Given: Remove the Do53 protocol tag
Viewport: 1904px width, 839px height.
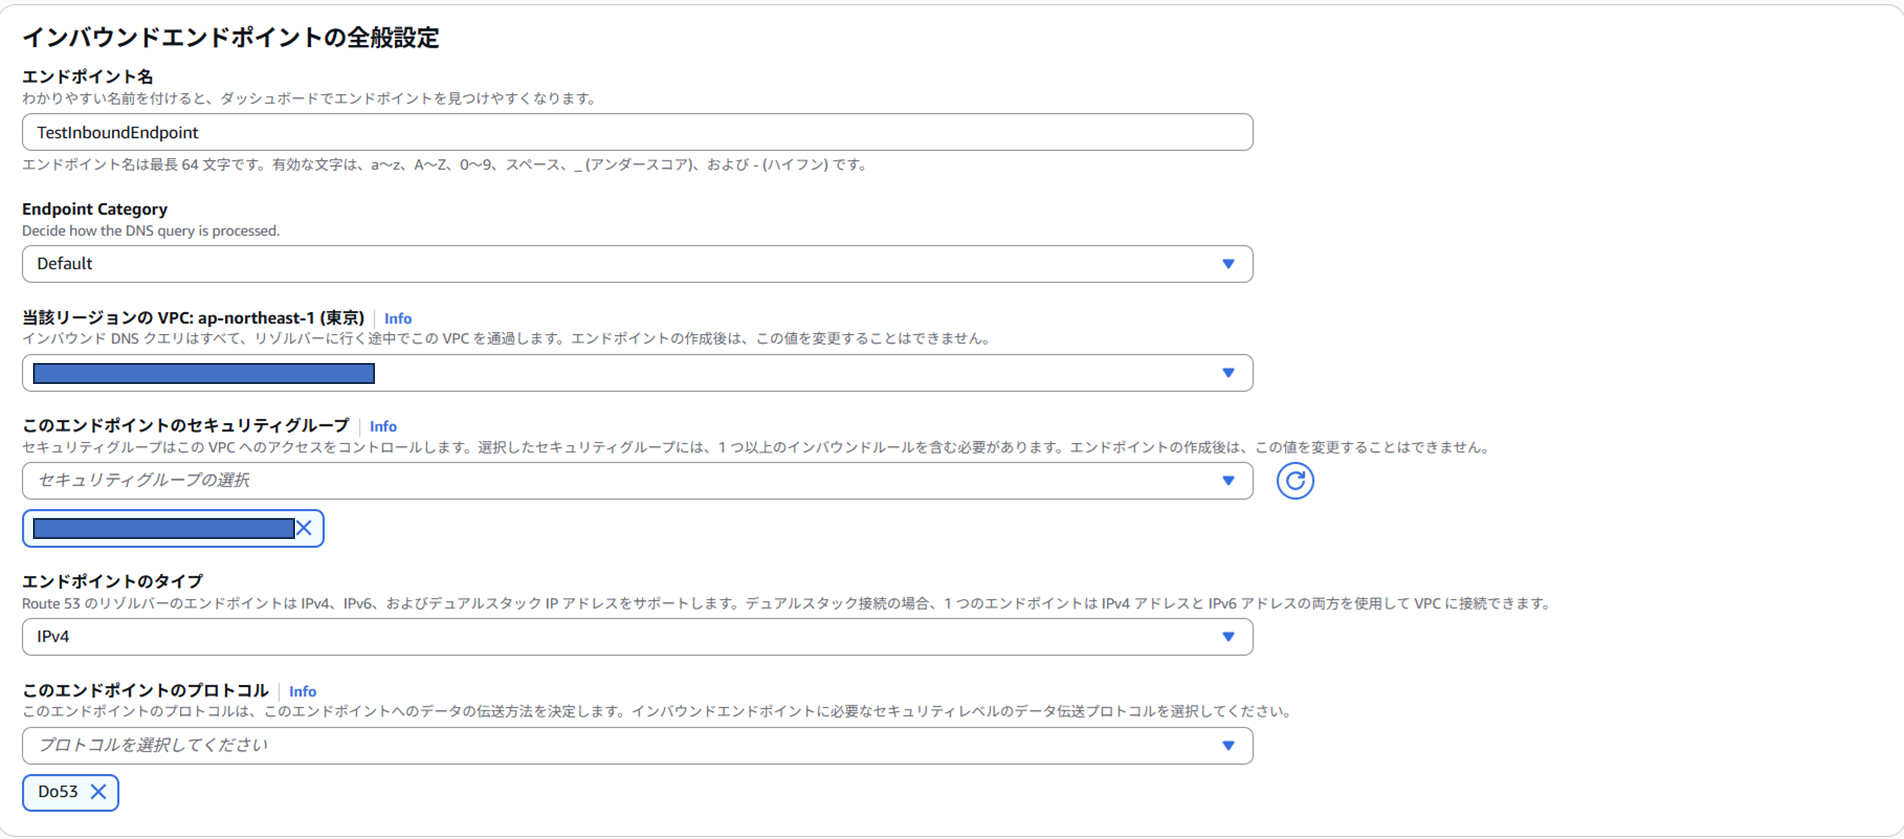Looking at the screenshot, I should [98, 792].
